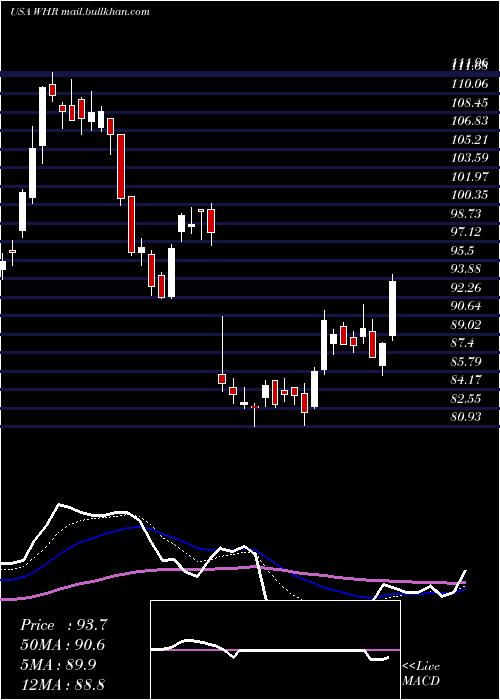Select price label 80.93

(x=466, y=417)
